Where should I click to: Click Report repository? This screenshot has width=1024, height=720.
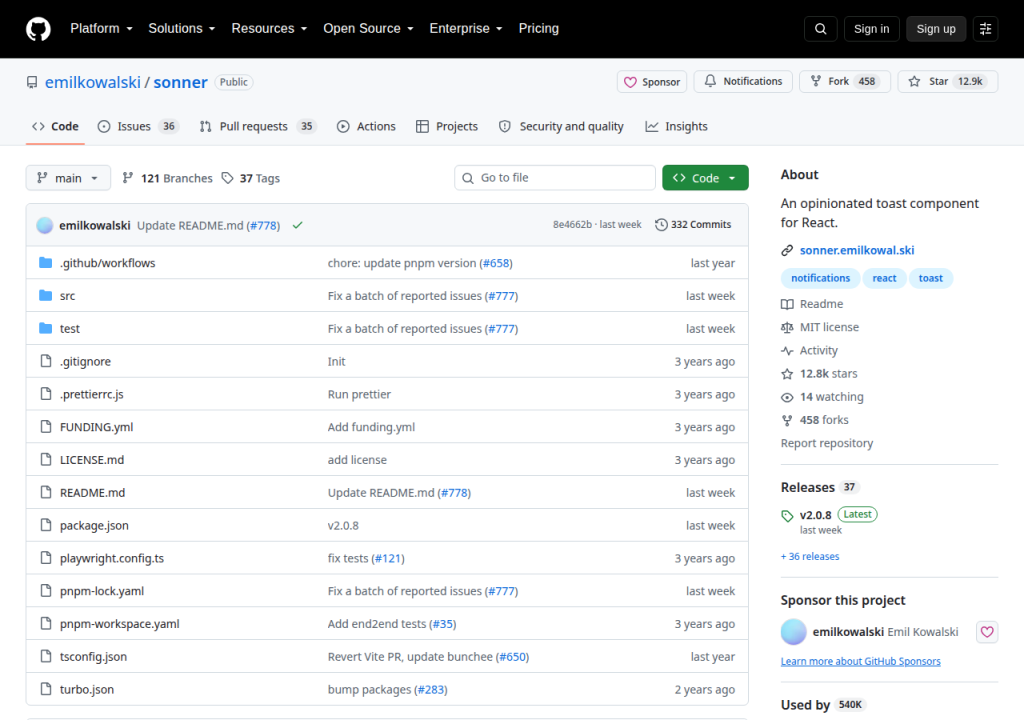[827, 444]
